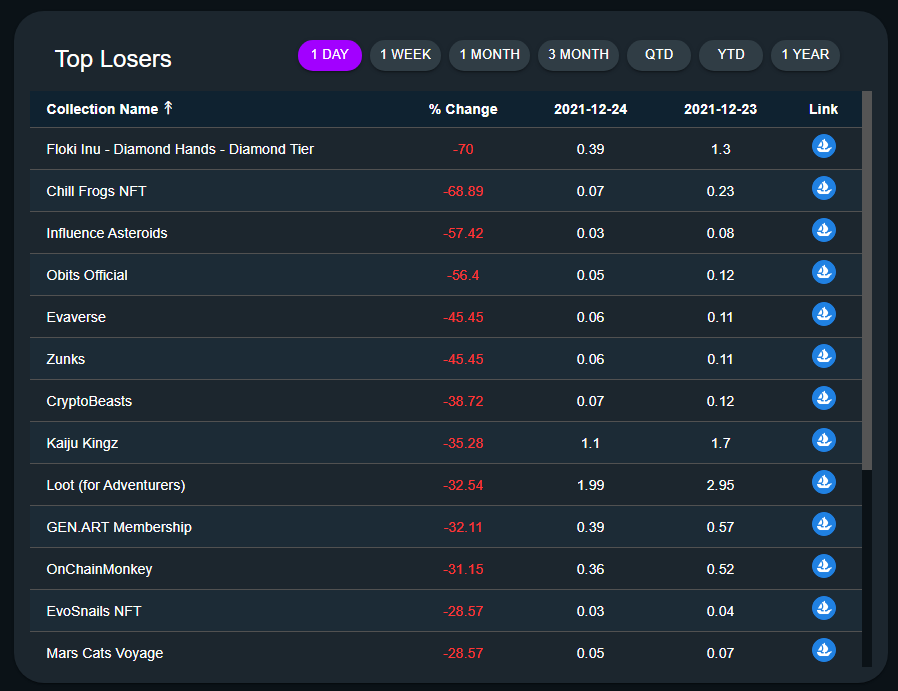The image size is (898, 691).
Task: Open OpenSea link for Chill Frogs NFT
Action: click(x=824, y=188)
